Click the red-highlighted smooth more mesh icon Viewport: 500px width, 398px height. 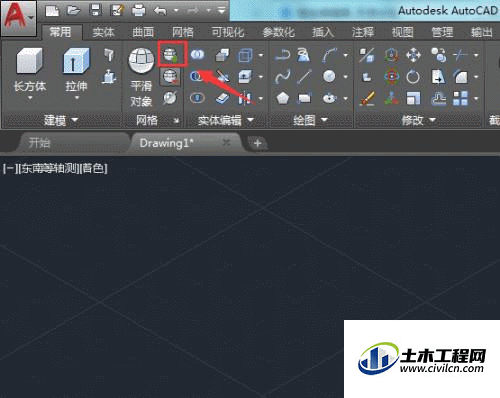pyautogui.click(x=171, y=55)
